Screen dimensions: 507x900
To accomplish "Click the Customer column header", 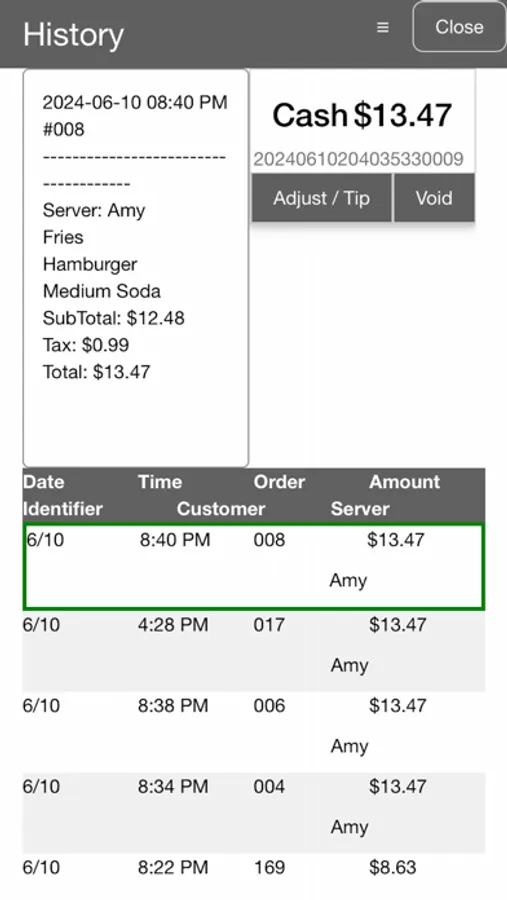I will (x=221, y=509).
